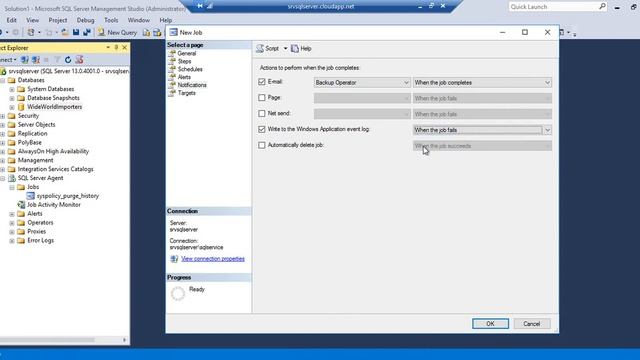
Task: Expand the Operators folder node
Action: click(12, 223)
